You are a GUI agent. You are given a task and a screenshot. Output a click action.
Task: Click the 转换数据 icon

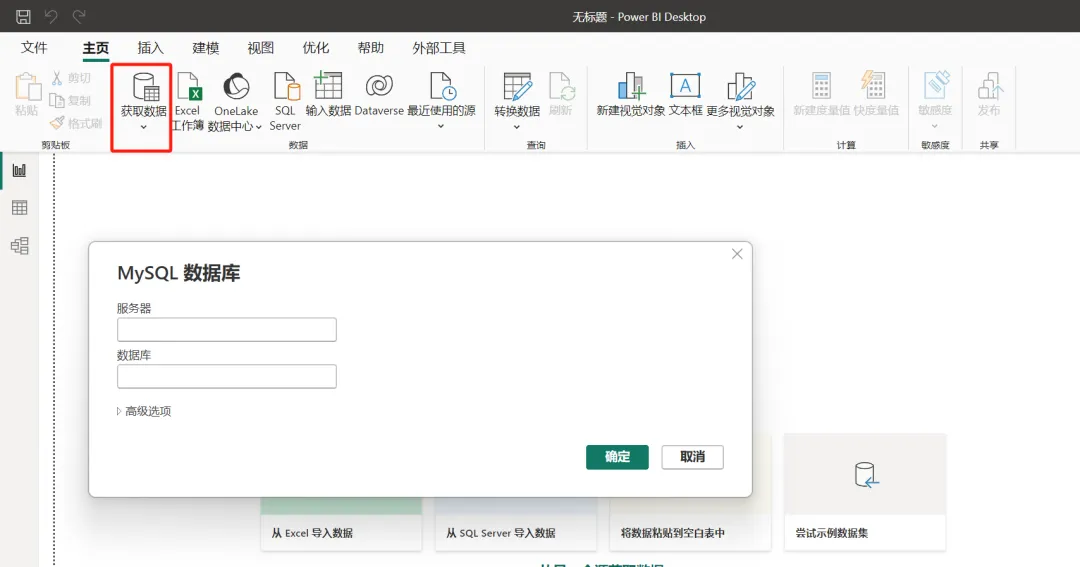tap(517, 86)
